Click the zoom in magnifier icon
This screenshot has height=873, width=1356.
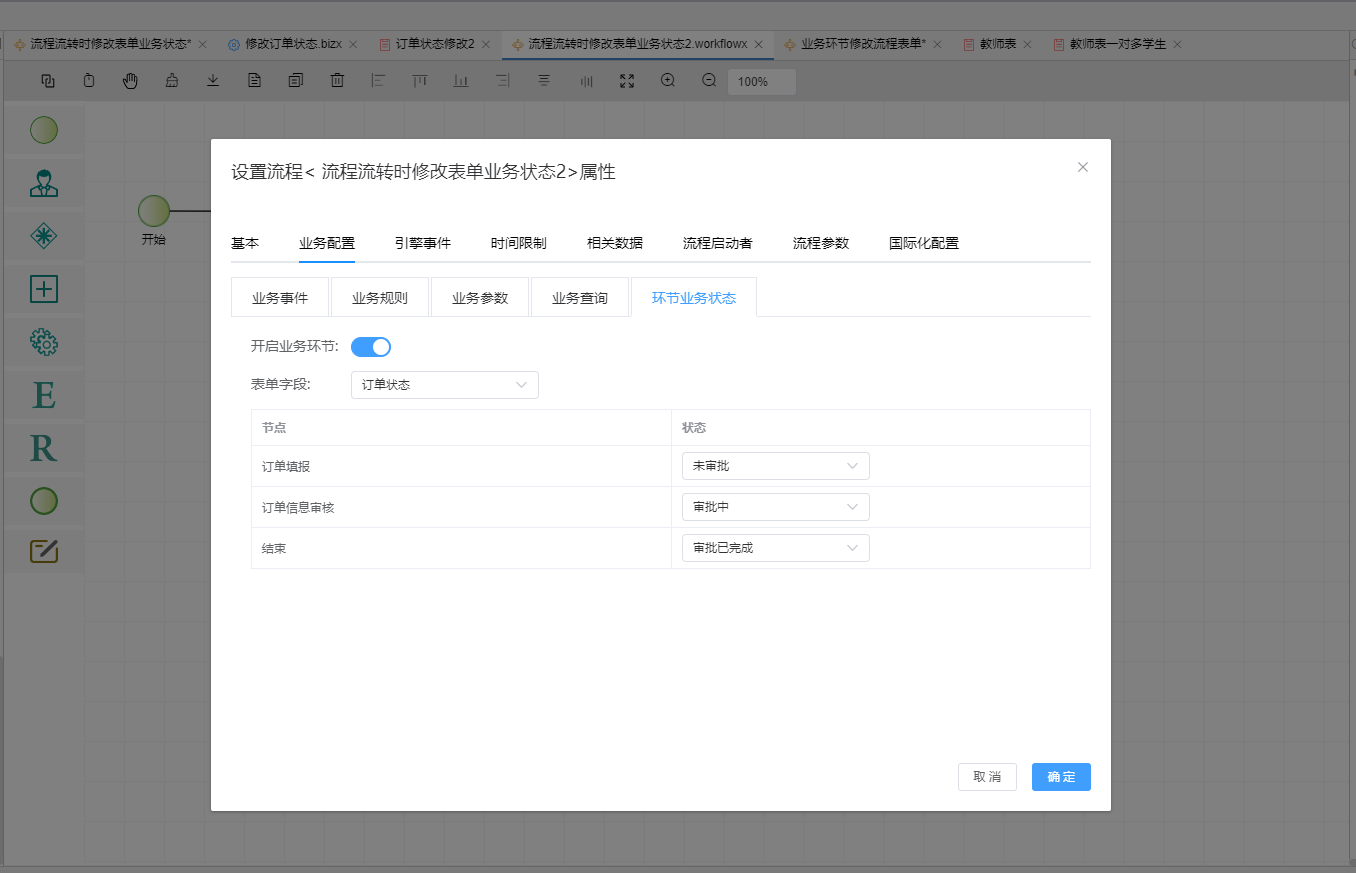click(668, 81)
